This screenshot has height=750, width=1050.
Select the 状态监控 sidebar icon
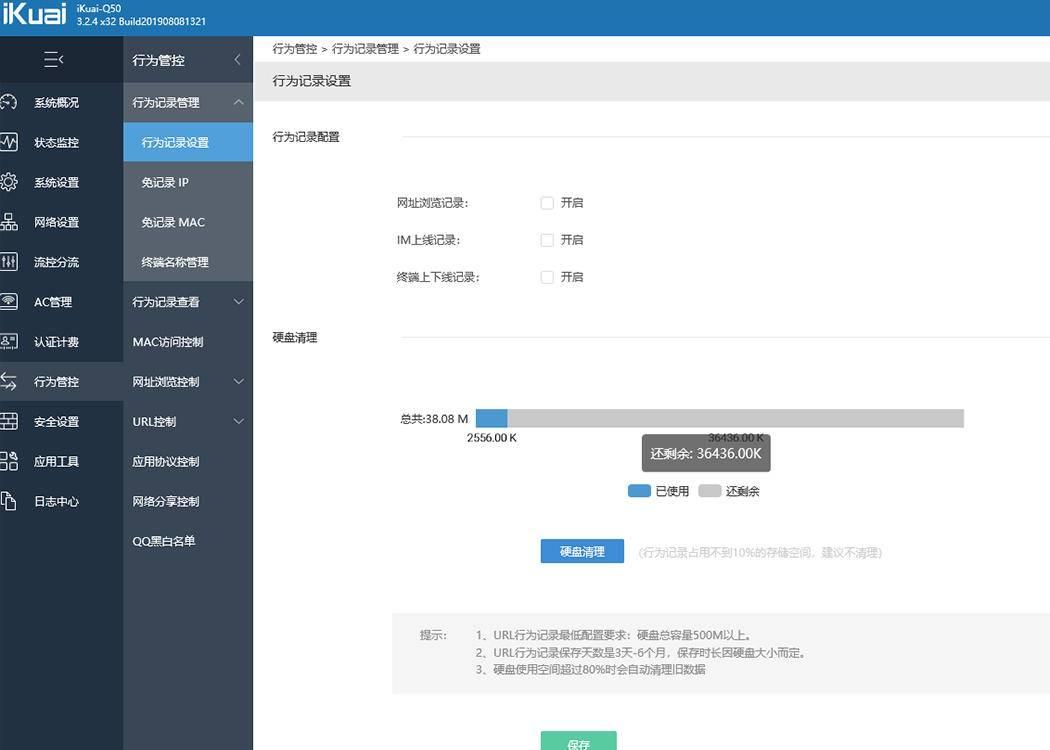(x=12, y=142)
